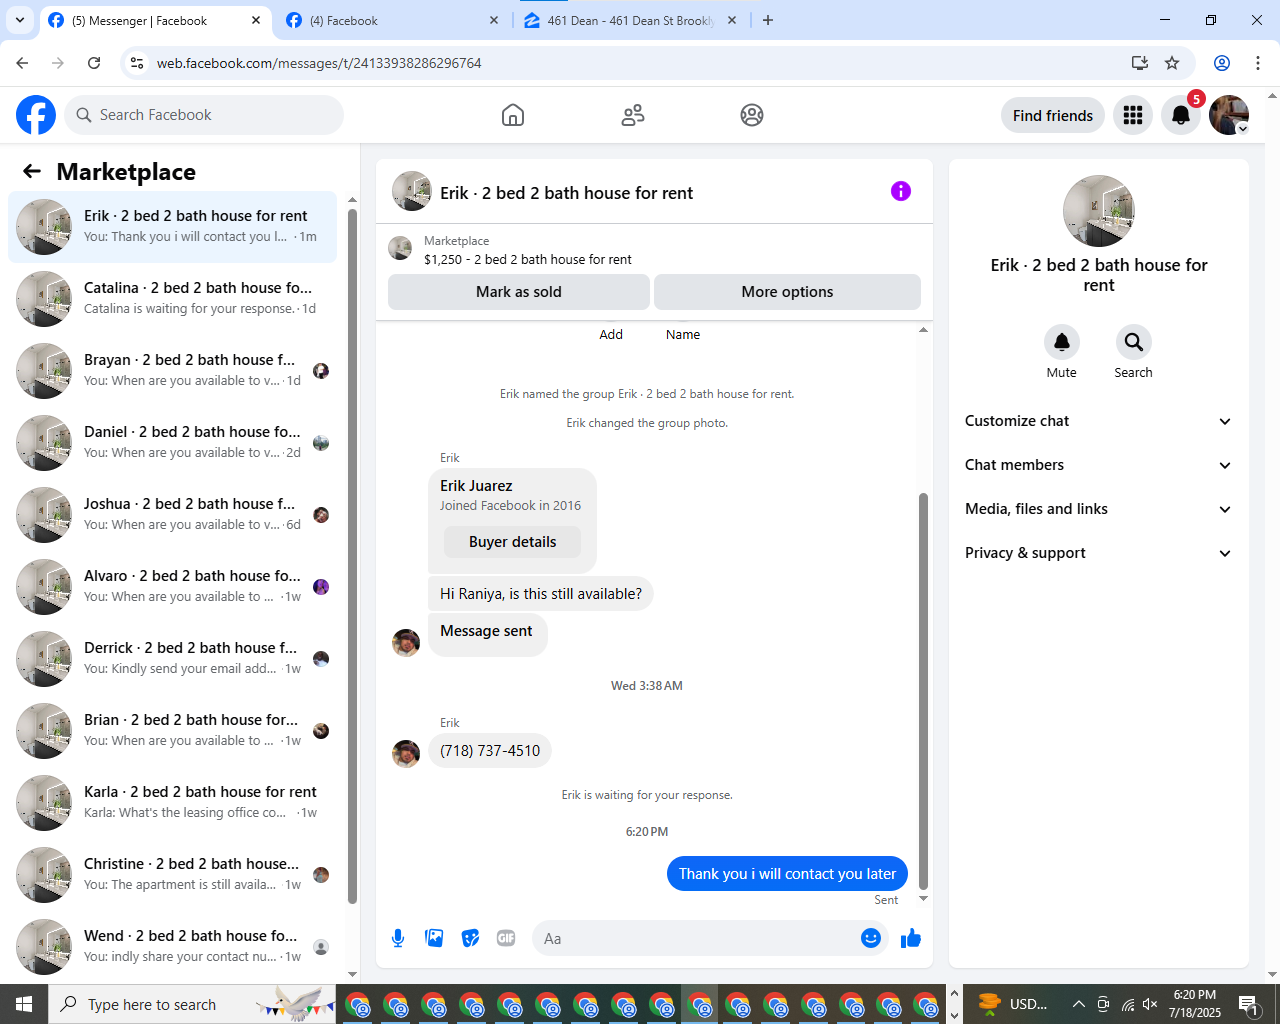Open account profile picture menu

tap(1229, 115)
